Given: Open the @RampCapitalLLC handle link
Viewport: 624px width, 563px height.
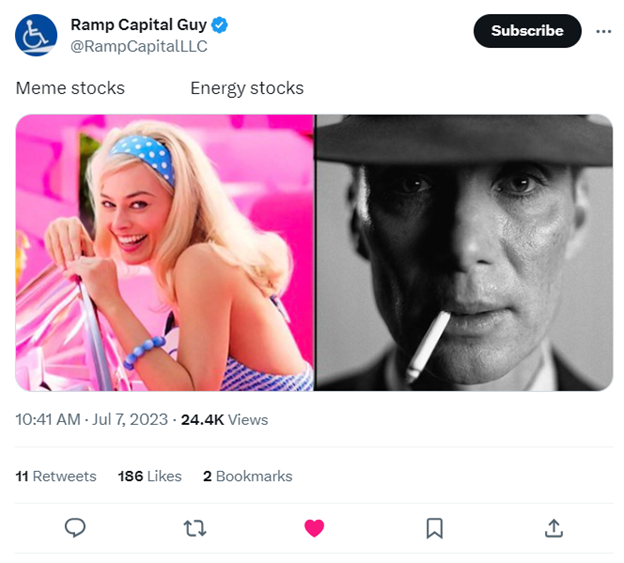Looking at the screenshot, I should (138, 46).
